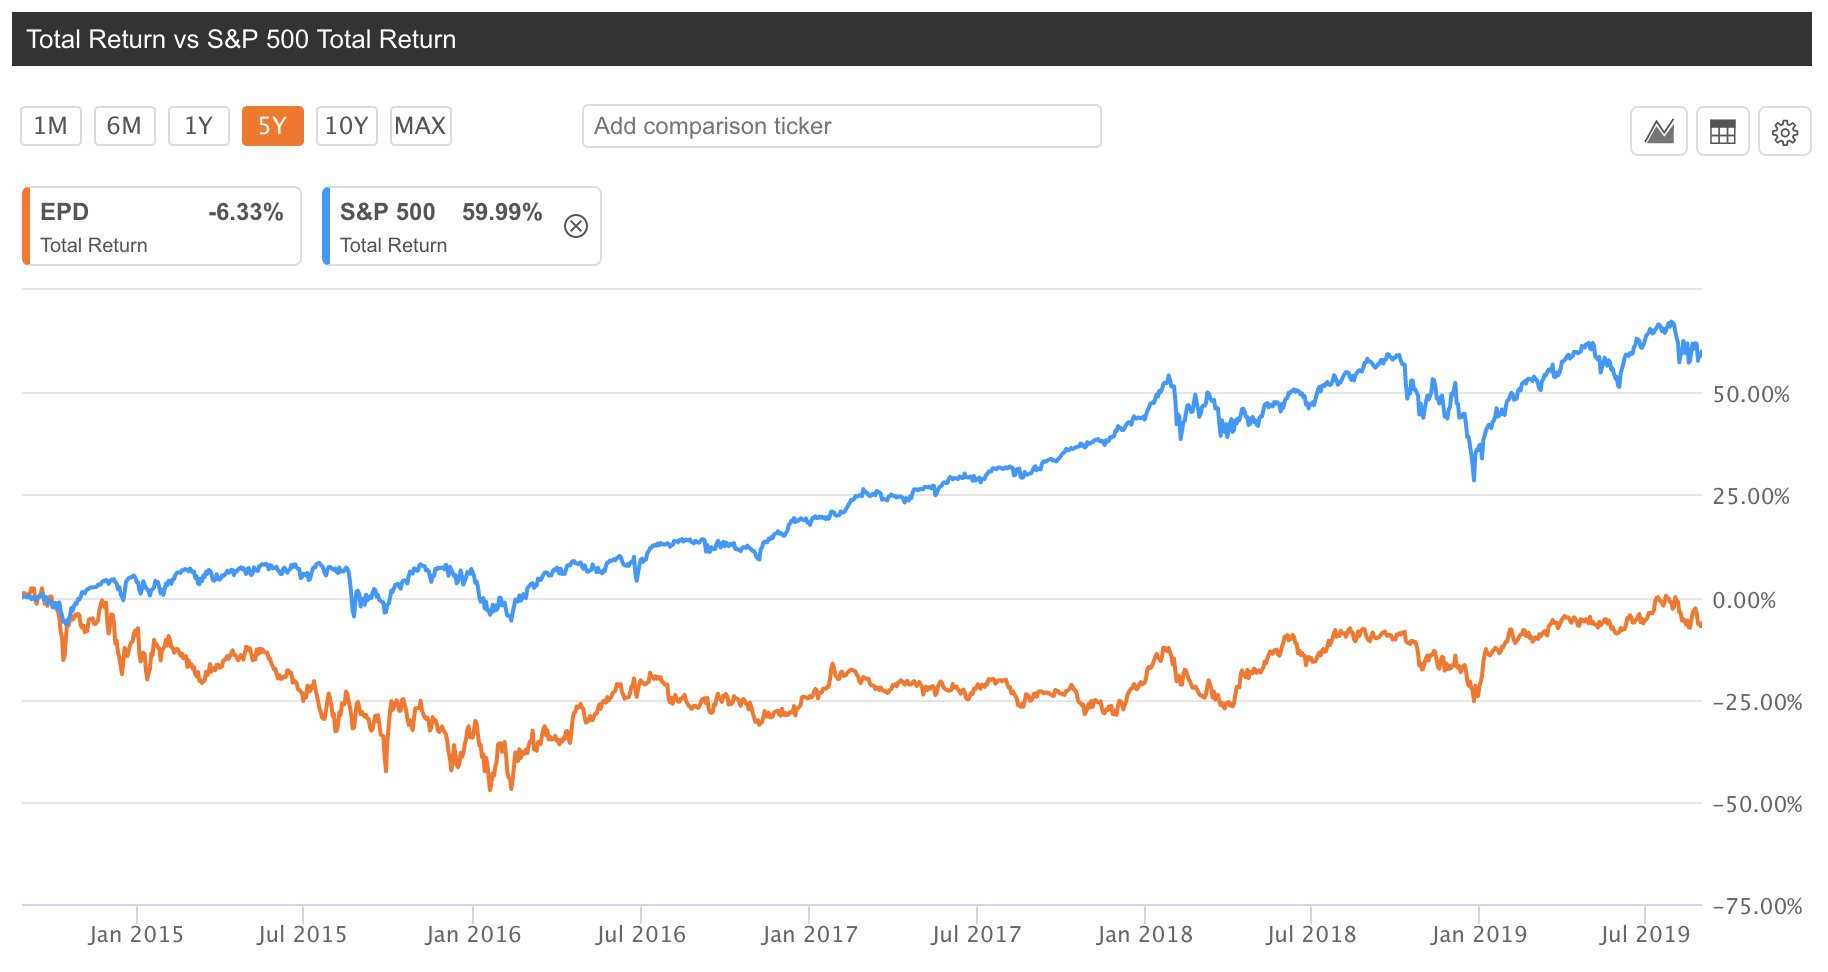Open the table view icon

[x=1722, y=130]
